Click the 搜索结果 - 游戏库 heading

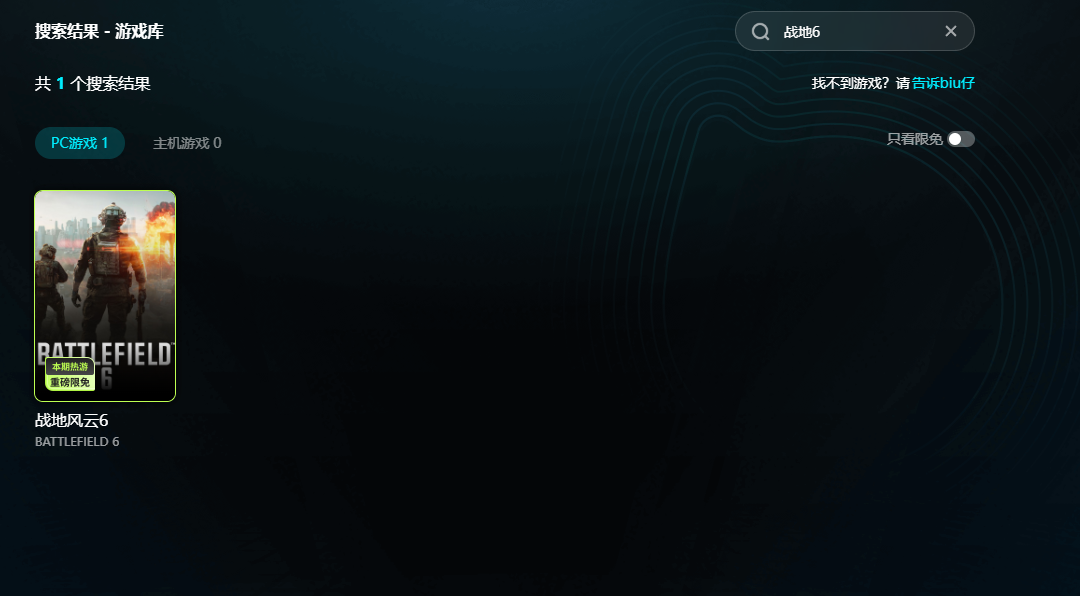(99, 32)
